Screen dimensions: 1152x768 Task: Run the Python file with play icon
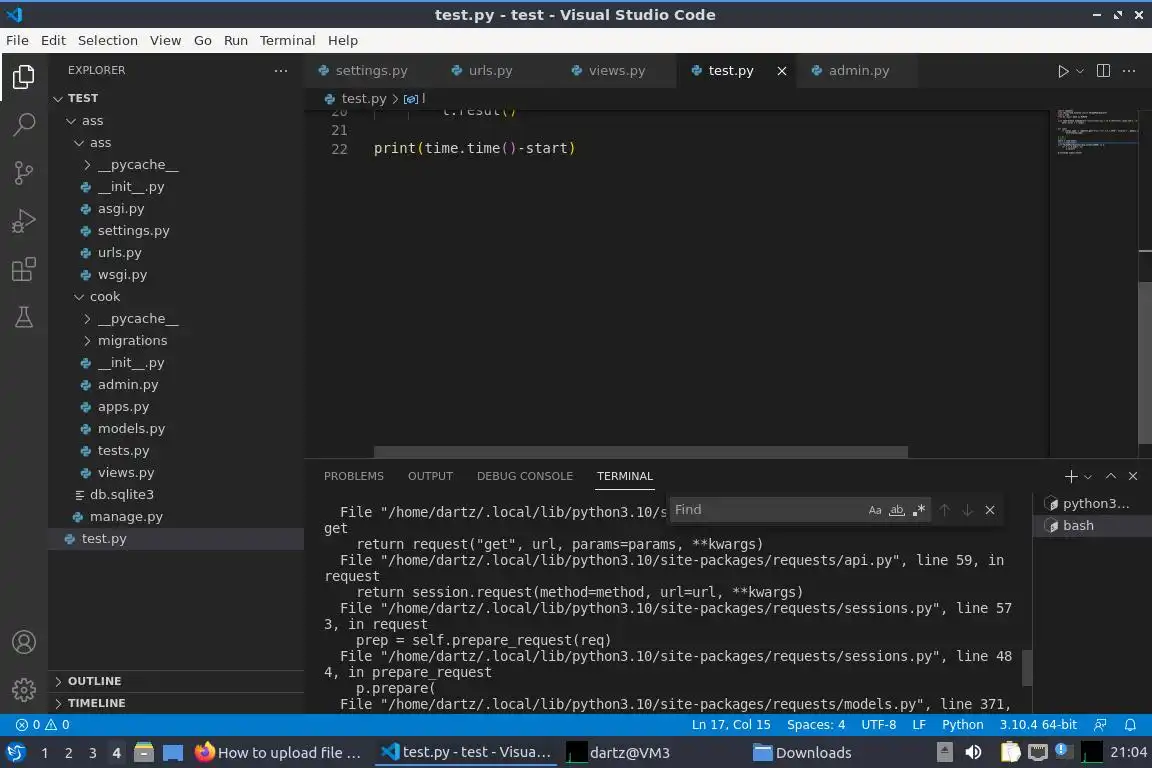(1062, 71)
